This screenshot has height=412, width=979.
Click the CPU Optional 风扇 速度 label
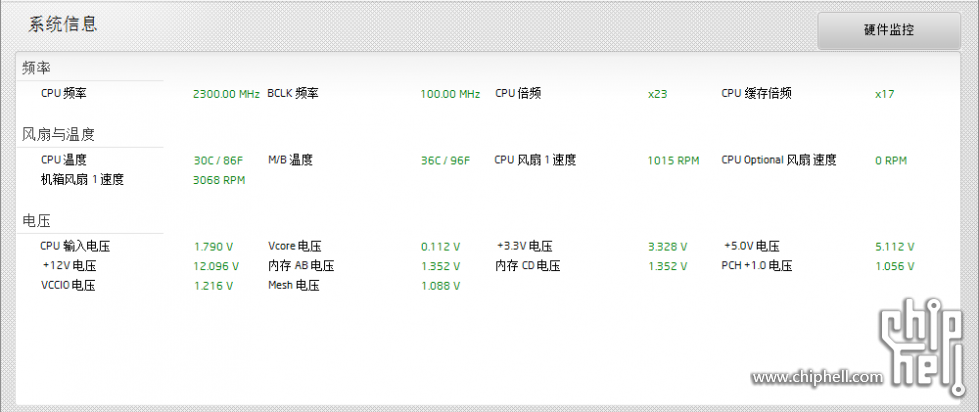click(779, 160)
